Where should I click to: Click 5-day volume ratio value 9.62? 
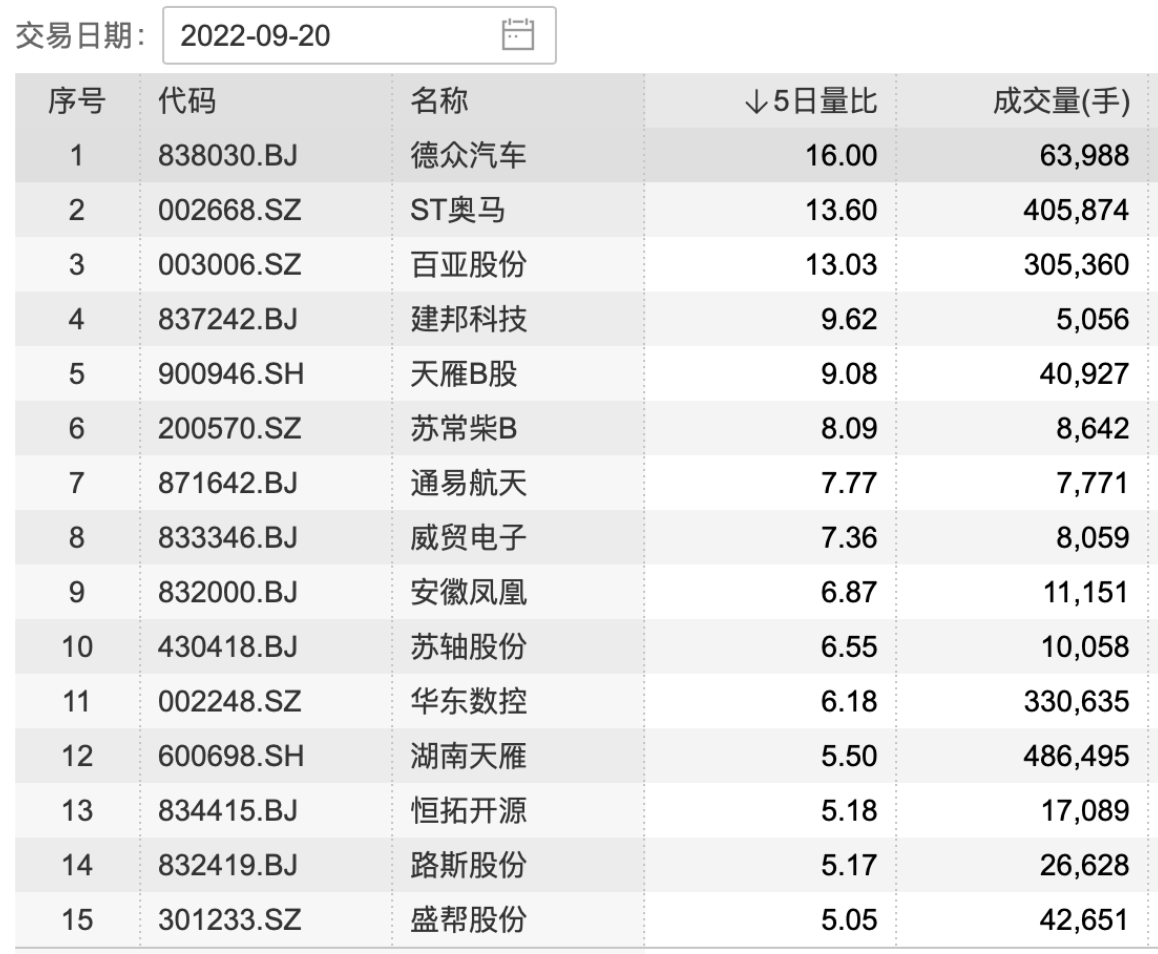849,319
